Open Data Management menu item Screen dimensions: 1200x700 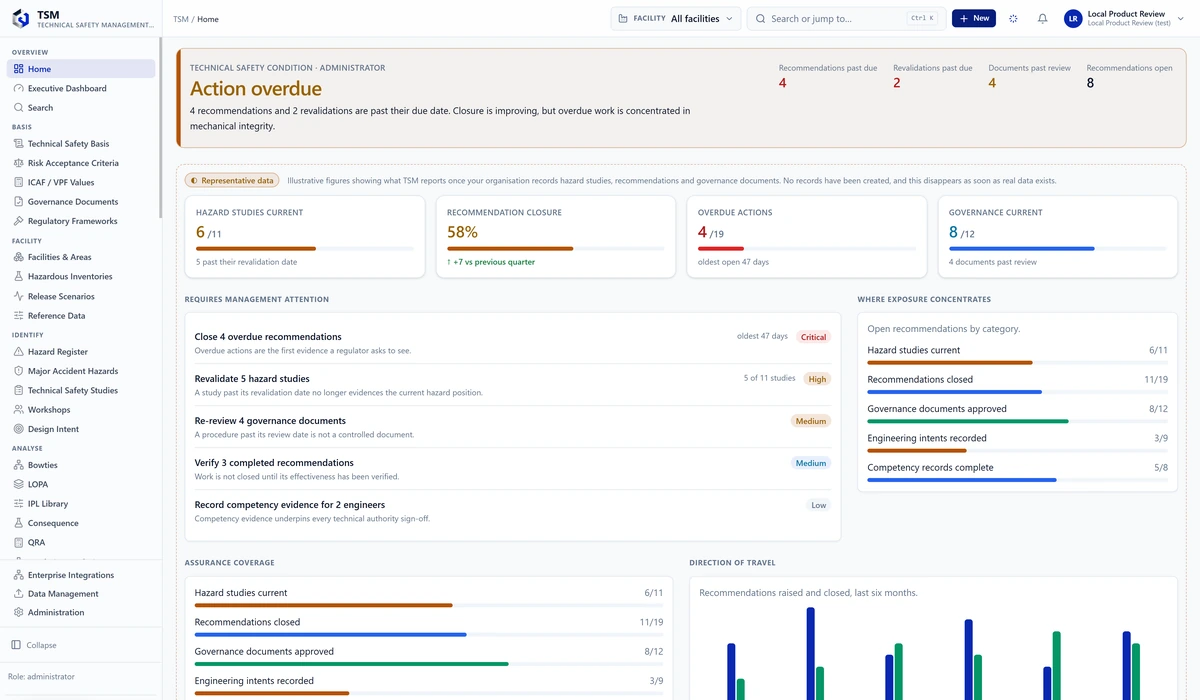pos(81,594)
